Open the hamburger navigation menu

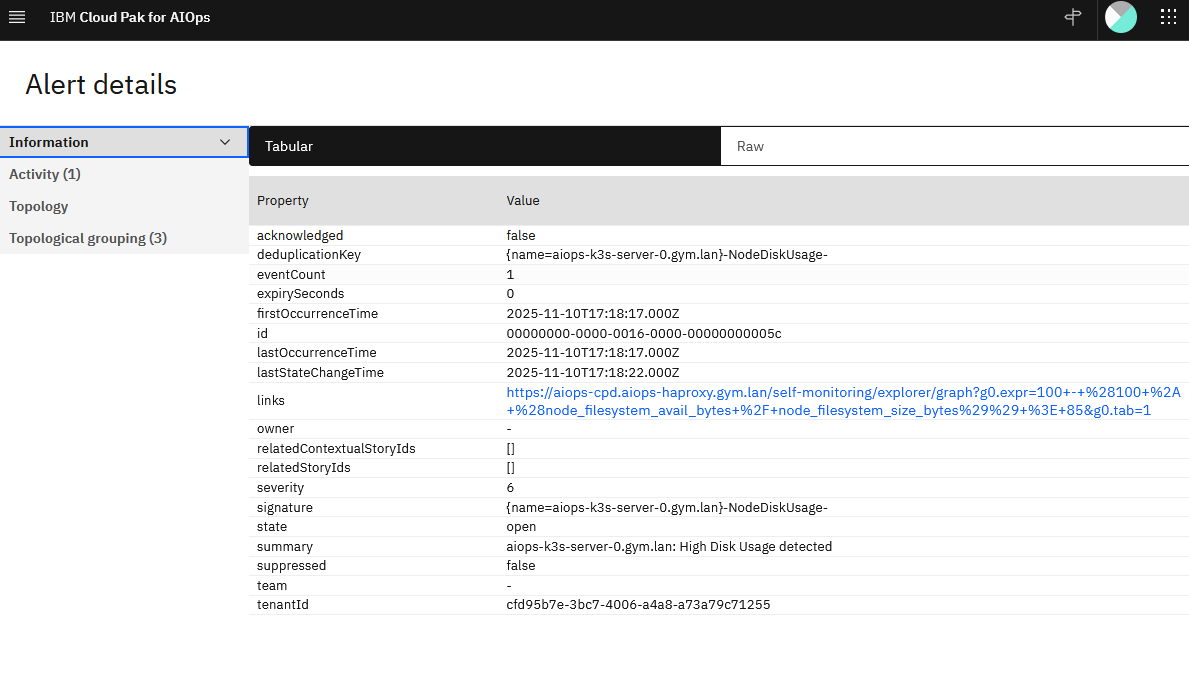tap(17, 17)
